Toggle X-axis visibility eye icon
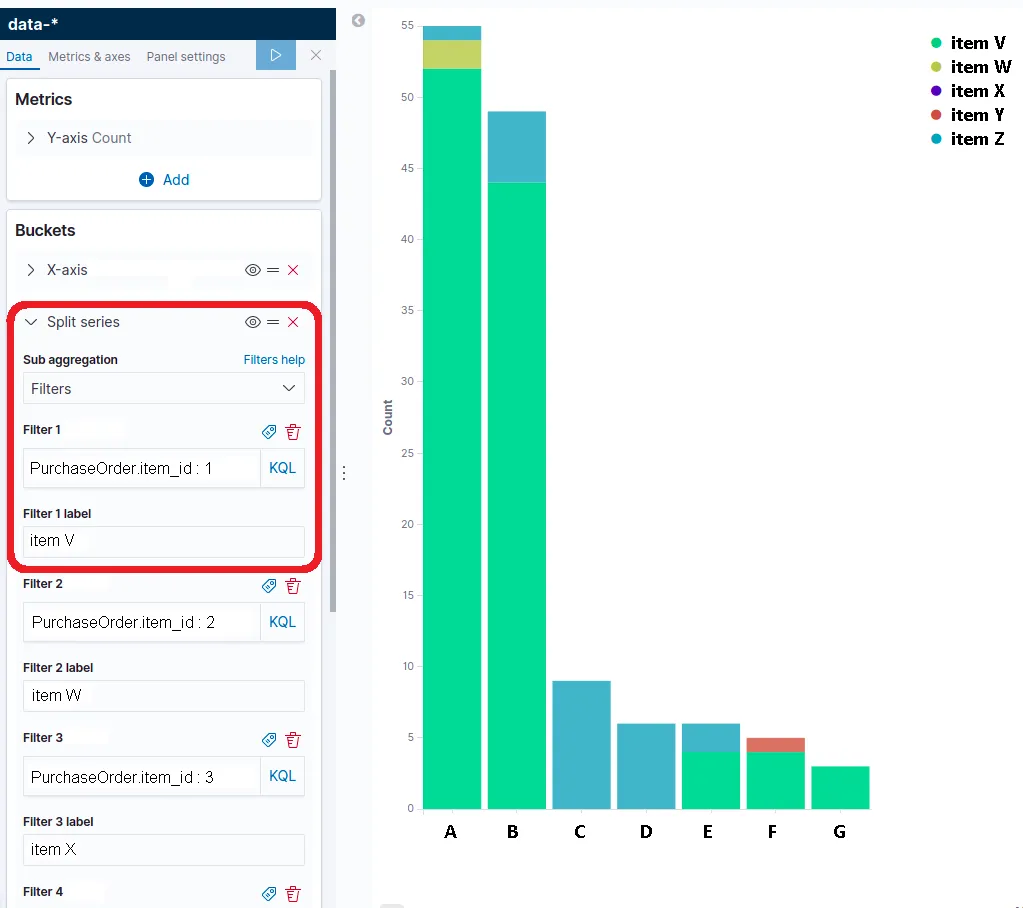Viewport: 1023px width, 908px height. click(x=252, y=270)
